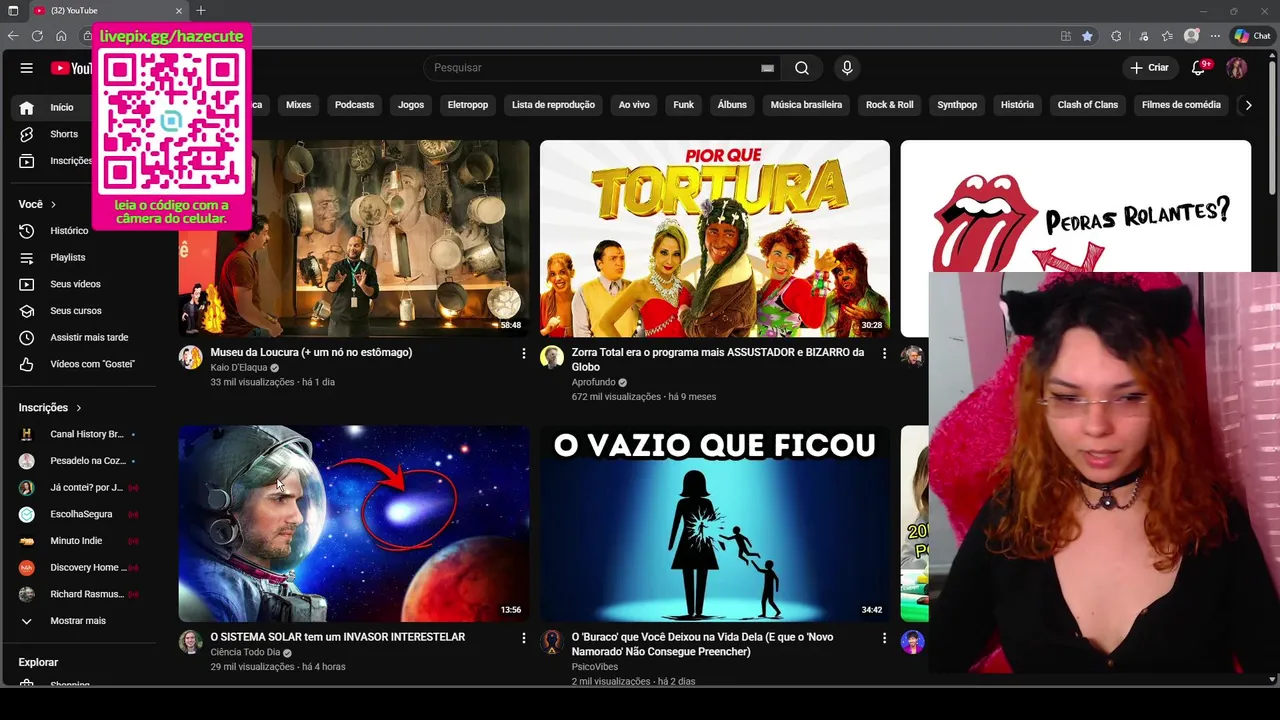Select the Eletropop filter chip
This screenshot has width=1280, height=720.
(468, 105)
